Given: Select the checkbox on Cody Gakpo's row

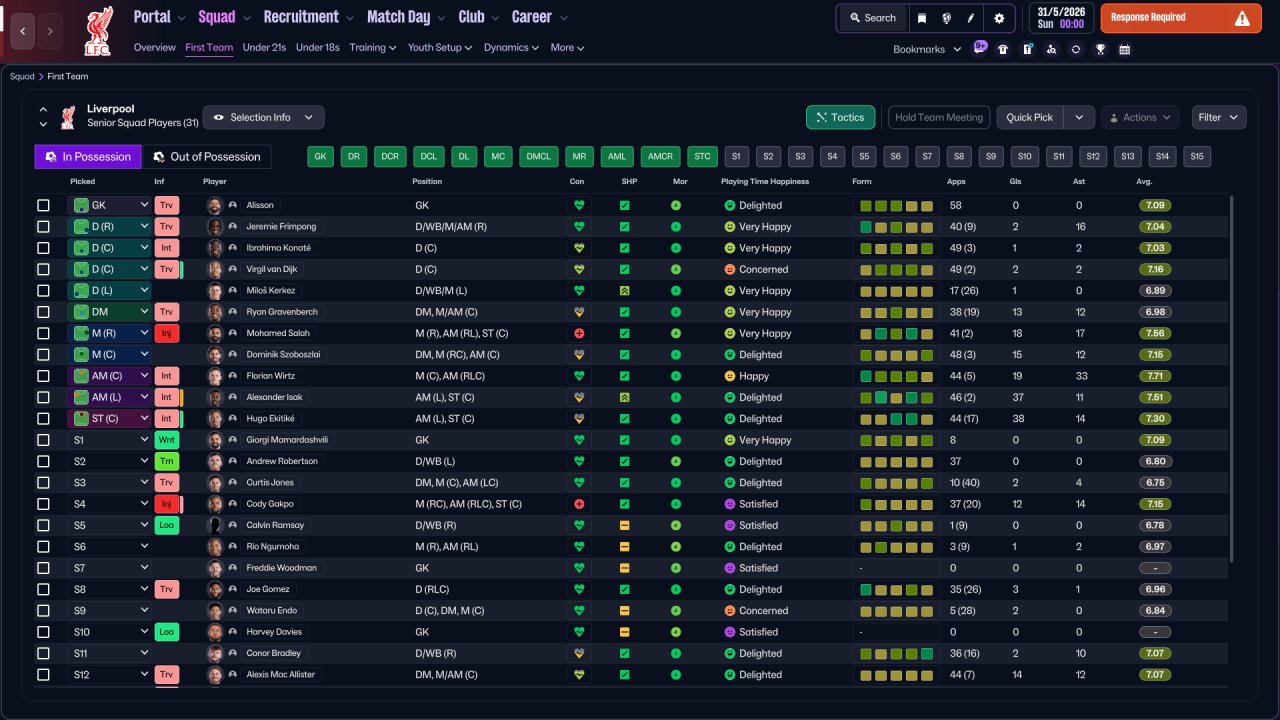Looking at the screenshot, I should 43,504.
